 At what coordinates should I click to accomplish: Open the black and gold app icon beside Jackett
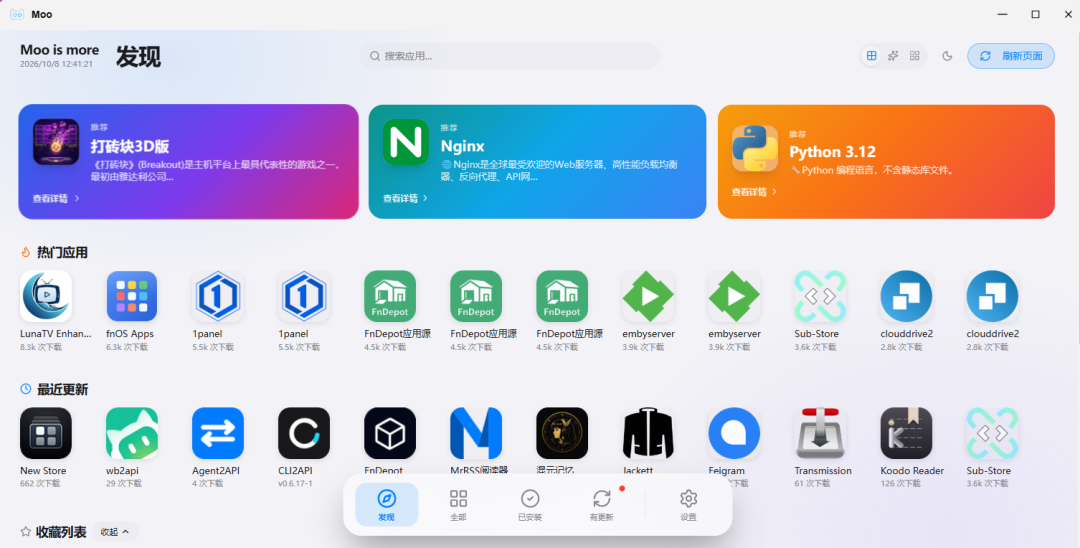[562, 433]
